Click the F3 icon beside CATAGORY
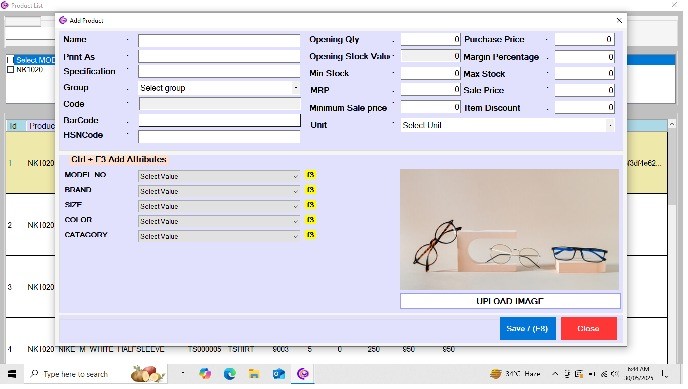This screenshot has height=389, width=688. pyautogui.click(x=311, y=235)
